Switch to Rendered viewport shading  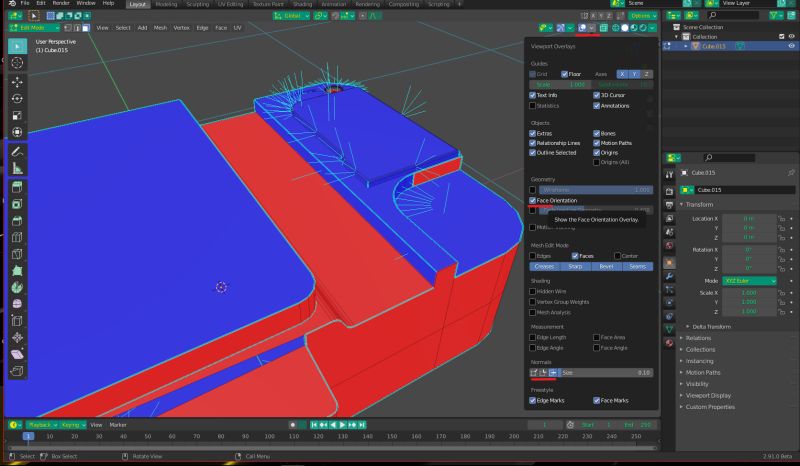pos(643,28)
